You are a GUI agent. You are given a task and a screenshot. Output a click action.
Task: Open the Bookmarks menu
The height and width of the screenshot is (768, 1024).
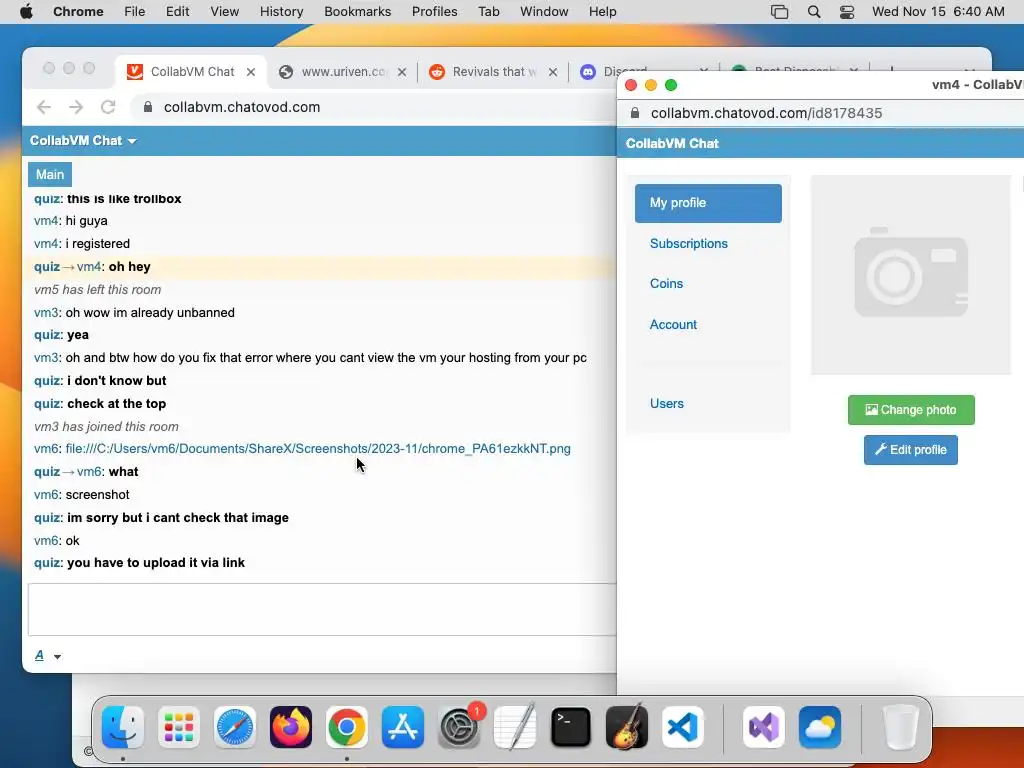click(x=358, y=11)
